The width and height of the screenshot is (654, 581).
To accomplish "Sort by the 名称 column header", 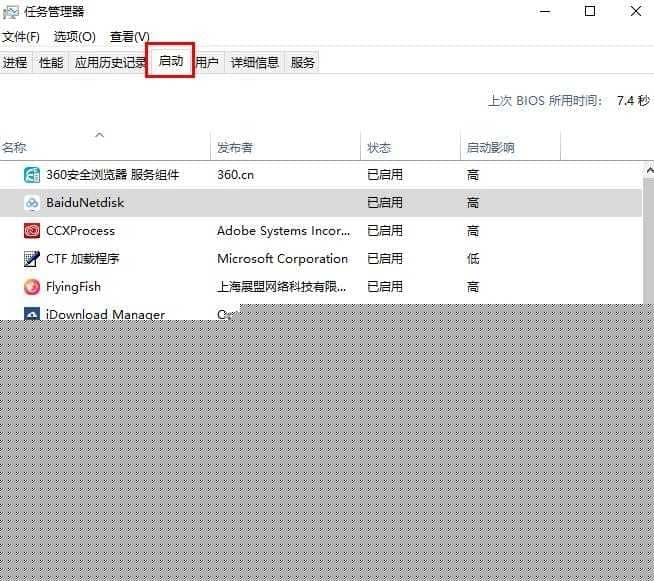I will point(14,148).
